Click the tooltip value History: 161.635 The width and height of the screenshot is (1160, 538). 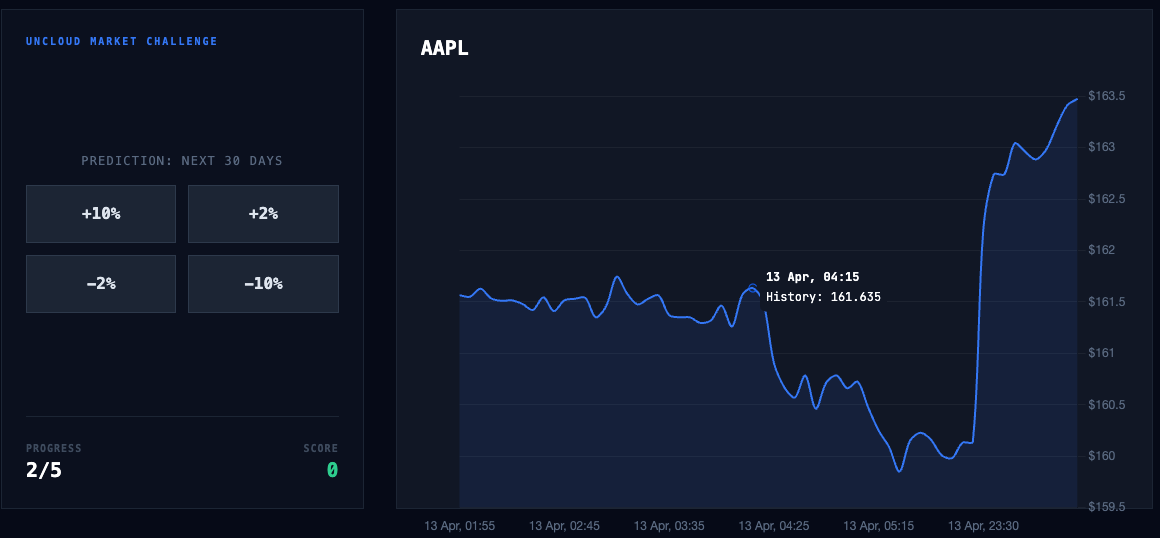[823, 297]
